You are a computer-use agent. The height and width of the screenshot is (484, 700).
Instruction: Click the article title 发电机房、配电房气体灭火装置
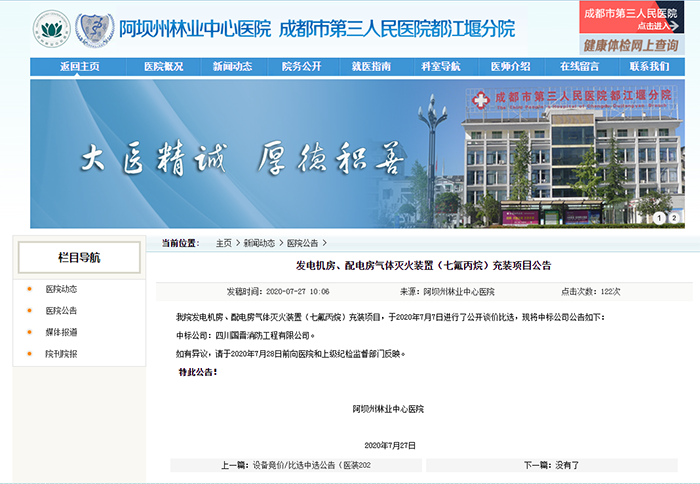(423, 266)
